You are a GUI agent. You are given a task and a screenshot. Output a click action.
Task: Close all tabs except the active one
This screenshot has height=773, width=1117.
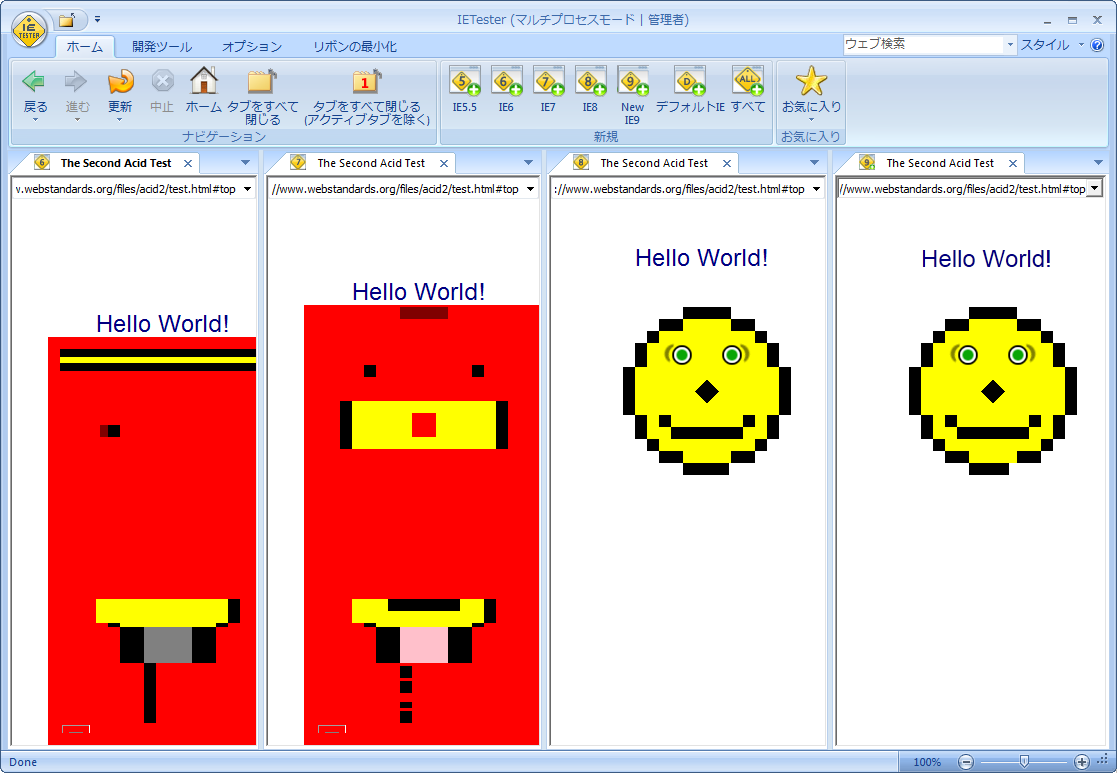coord(367,97)
